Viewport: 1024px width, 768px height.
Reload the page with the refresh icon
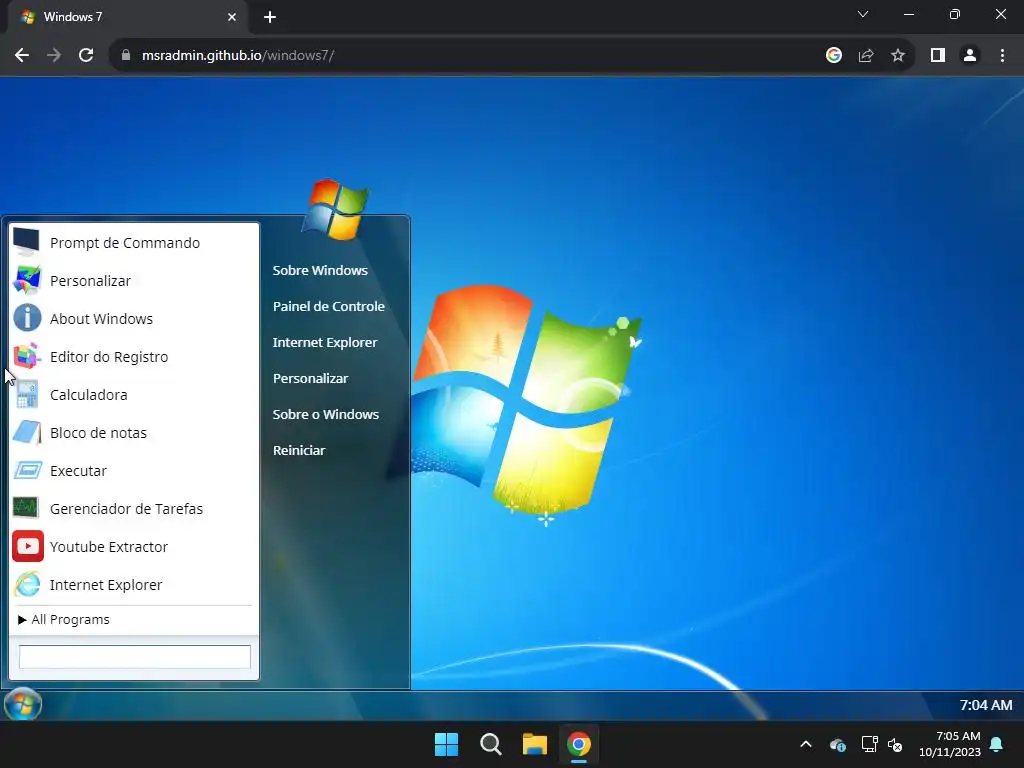point(86,55)
